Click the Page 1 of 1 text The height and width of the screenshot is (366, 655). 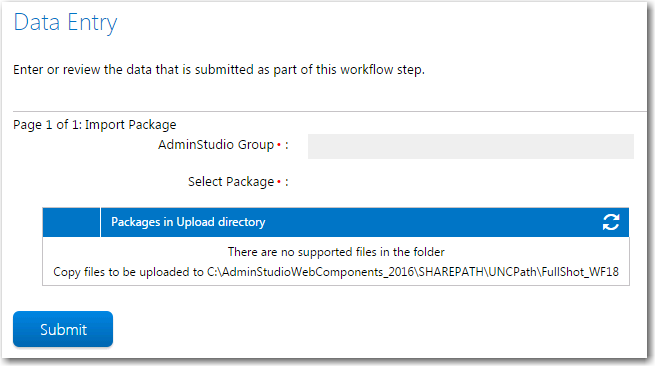(x=47, y=125)
